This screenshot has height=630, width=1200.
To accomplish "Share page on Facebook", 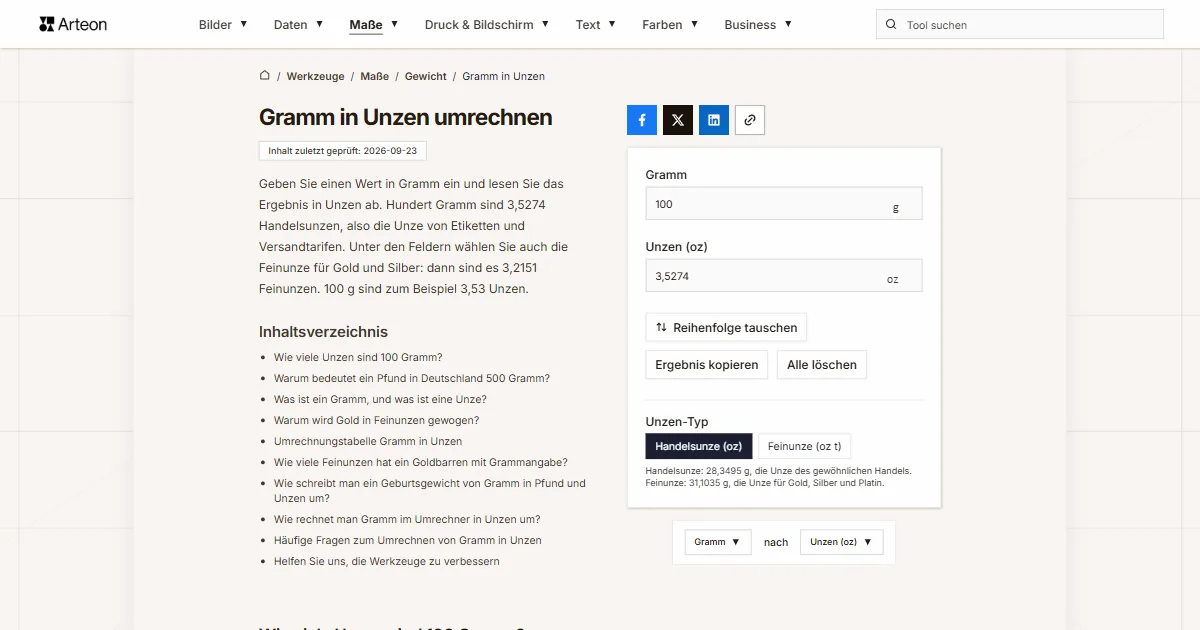I will click(x=642, y=120).
